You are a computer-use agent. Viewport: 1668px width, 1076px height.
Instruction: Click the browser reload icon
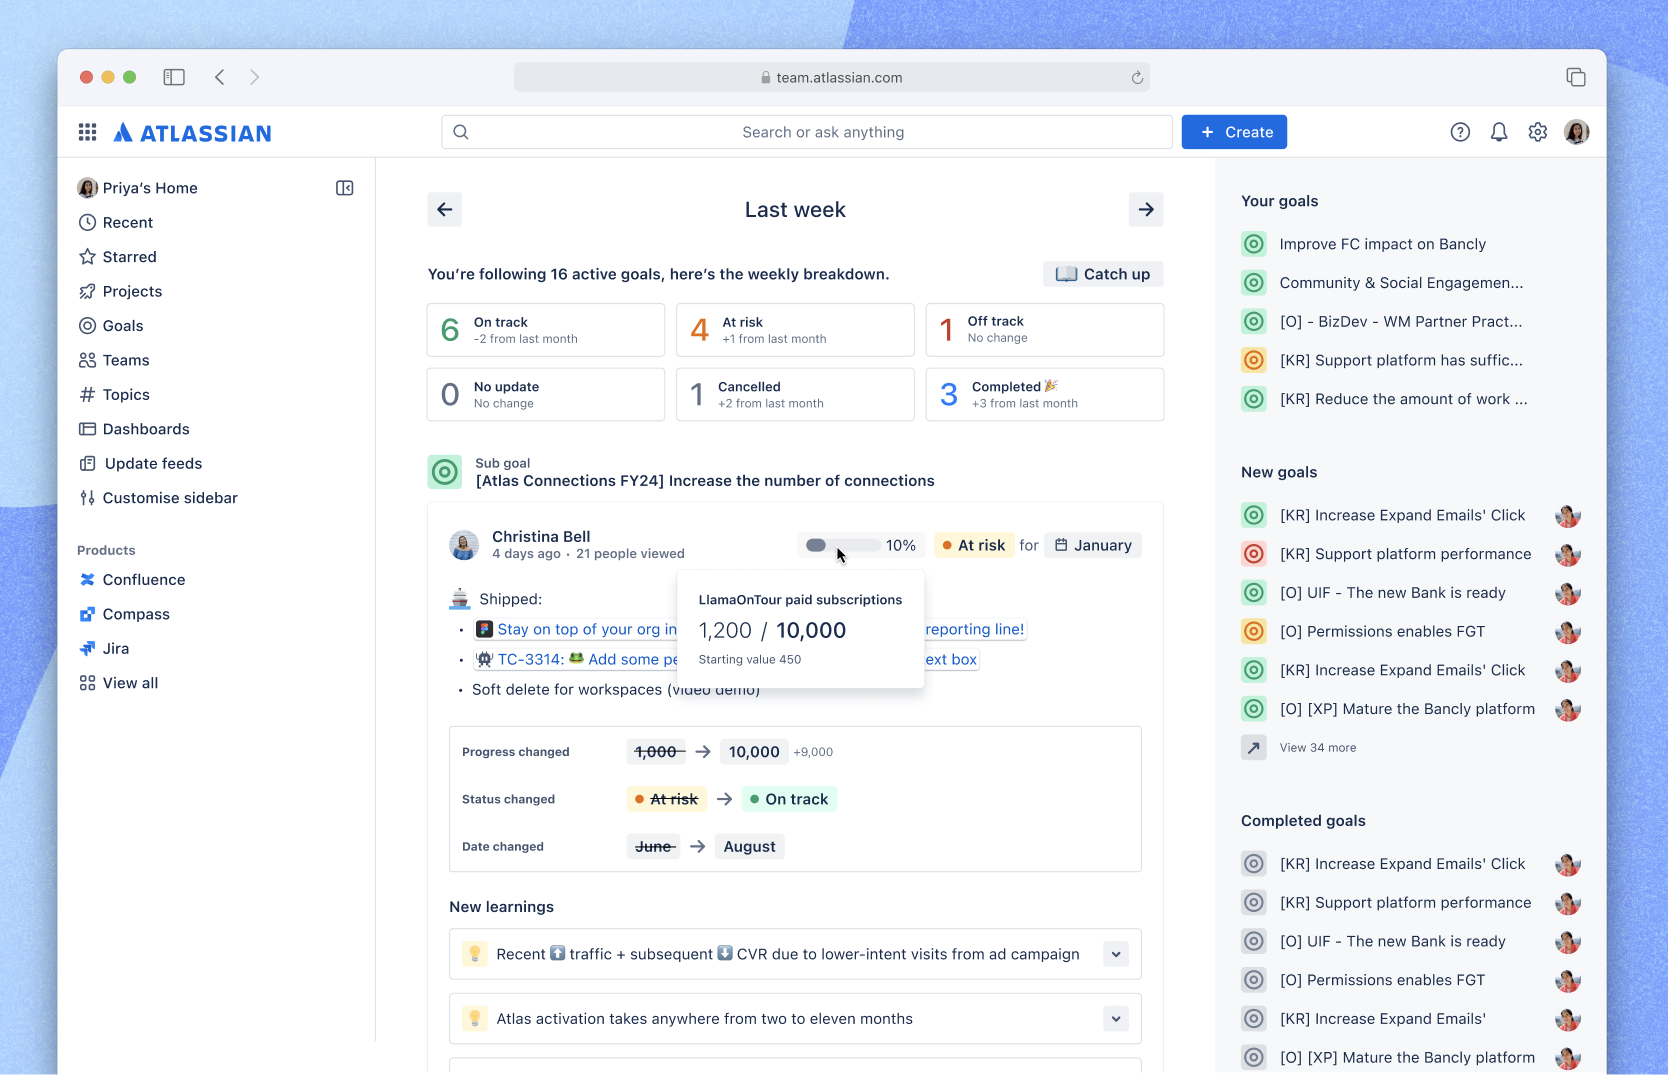(x=1137, y=78)
